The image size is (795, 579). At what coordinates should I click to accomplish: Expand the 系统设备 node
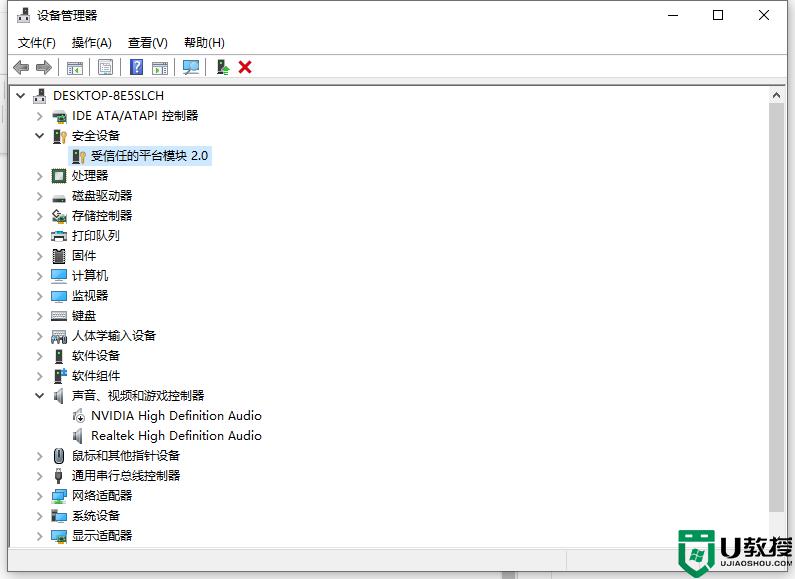[x=40, y=516]
